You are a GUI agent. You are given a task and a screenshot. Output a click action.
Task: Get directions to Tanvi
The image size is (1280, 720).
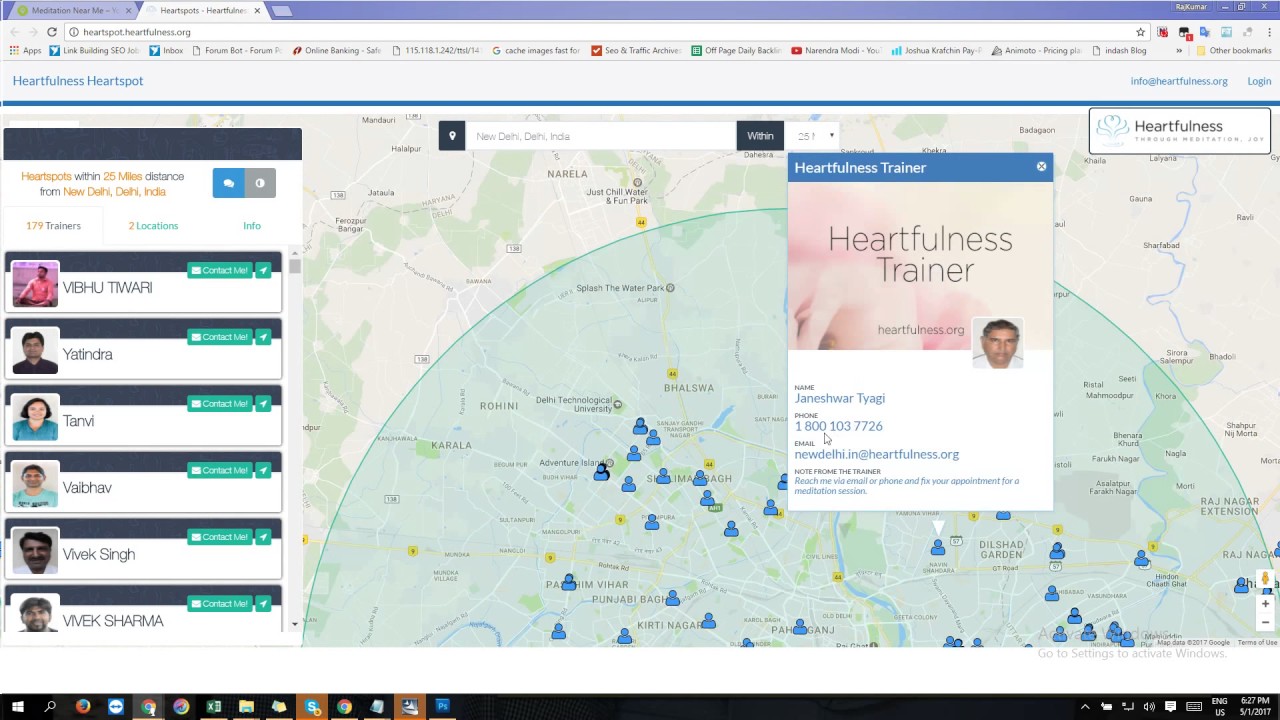(263, 404)
